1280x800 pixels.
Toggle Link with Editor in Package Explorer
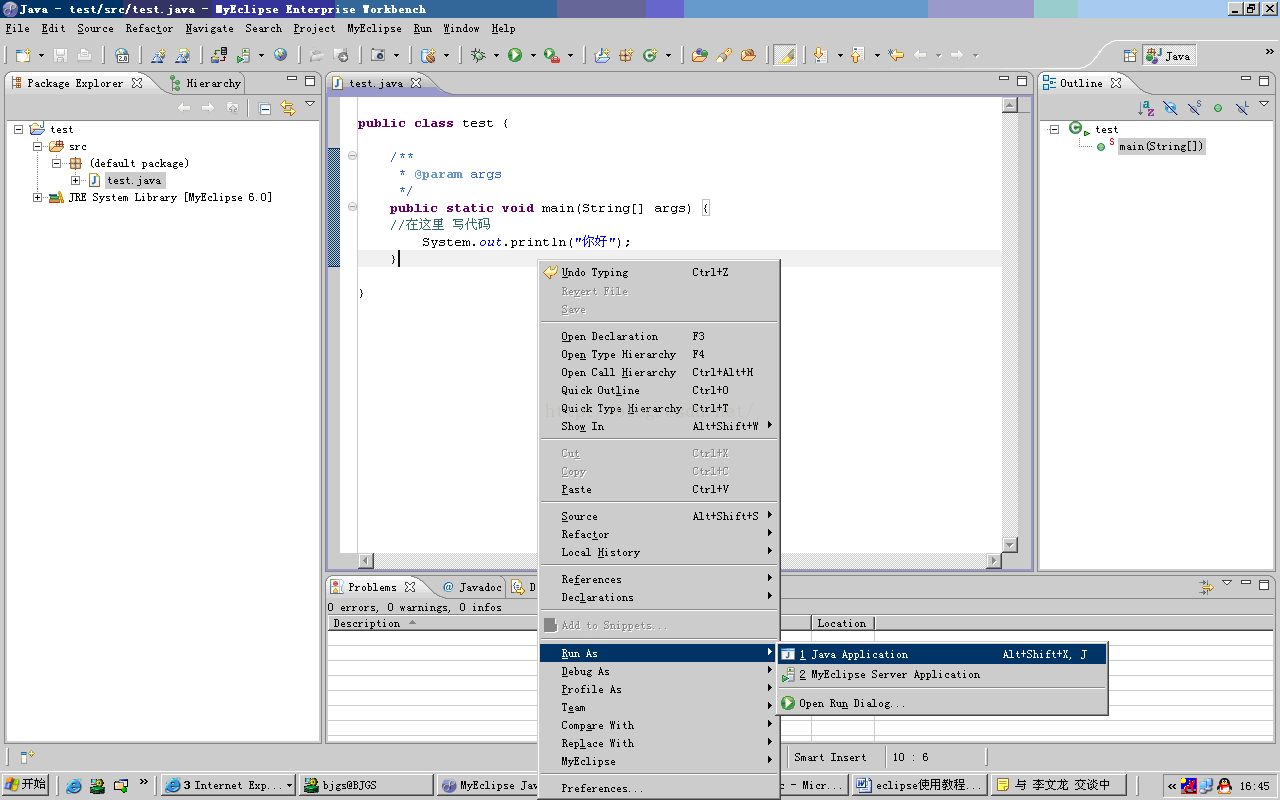(x=288, y=108)
